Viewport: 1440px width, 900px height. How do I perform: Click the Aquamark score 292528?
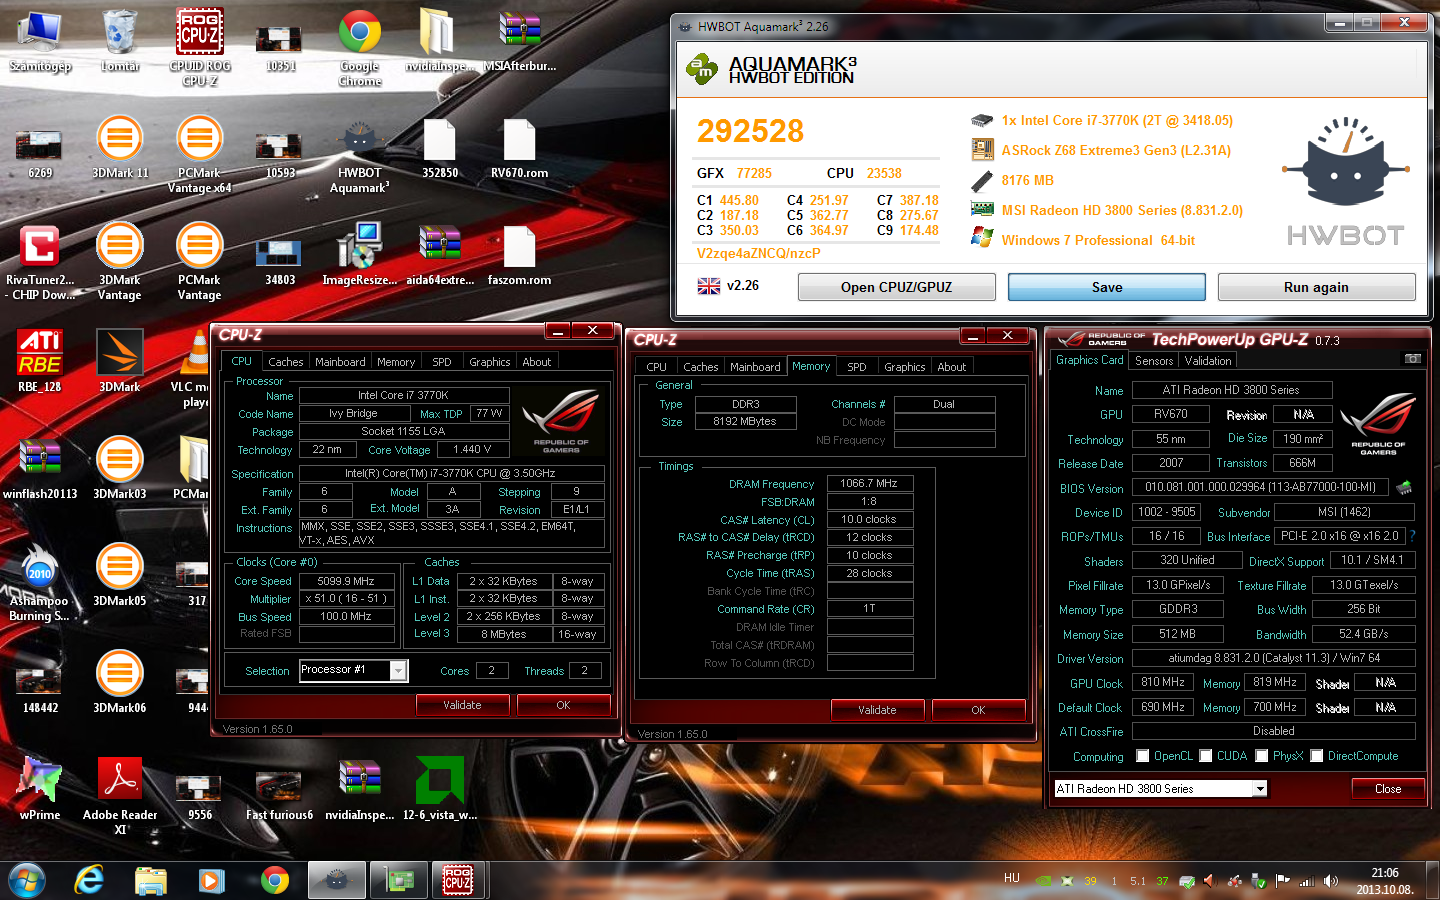[x=750, y=131]
